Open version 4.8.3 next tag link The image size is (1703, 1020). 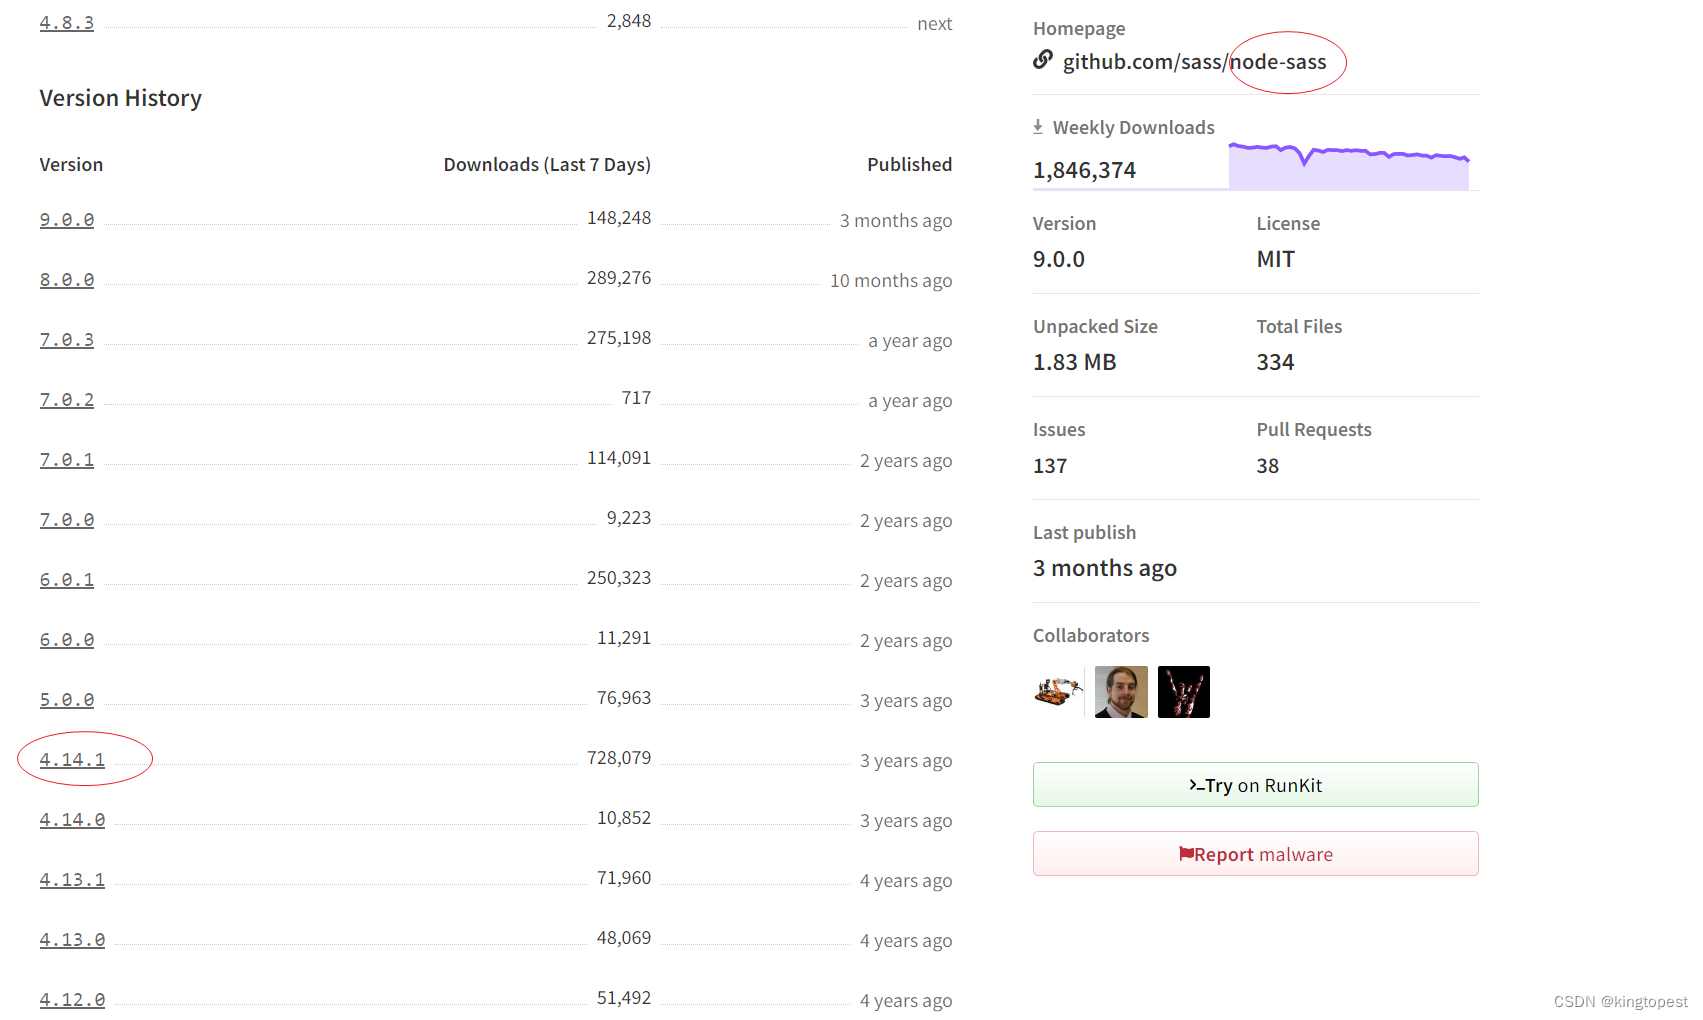click(x=67, y=23)
